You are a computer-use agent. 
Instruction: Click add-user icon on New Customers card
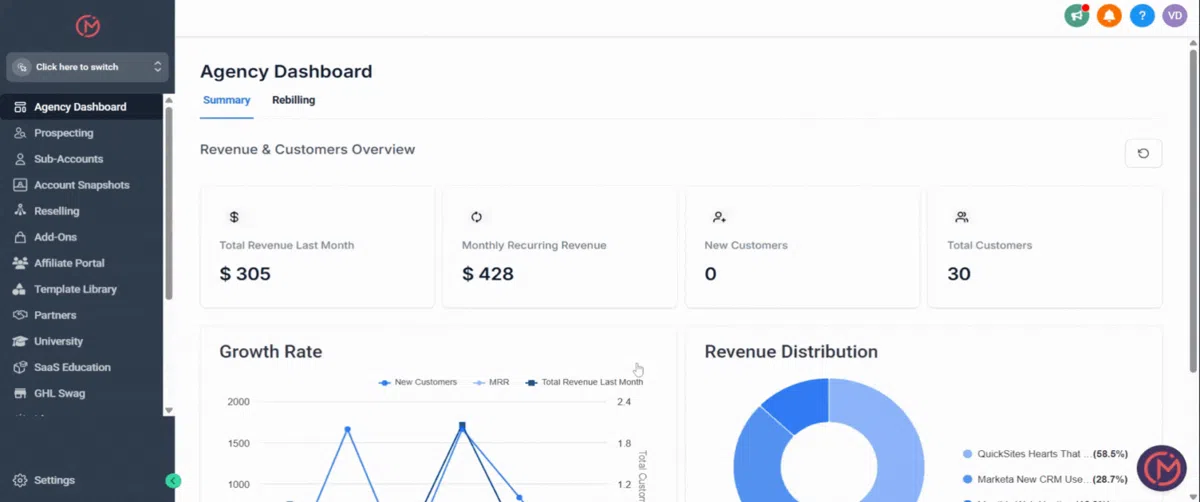719,216
